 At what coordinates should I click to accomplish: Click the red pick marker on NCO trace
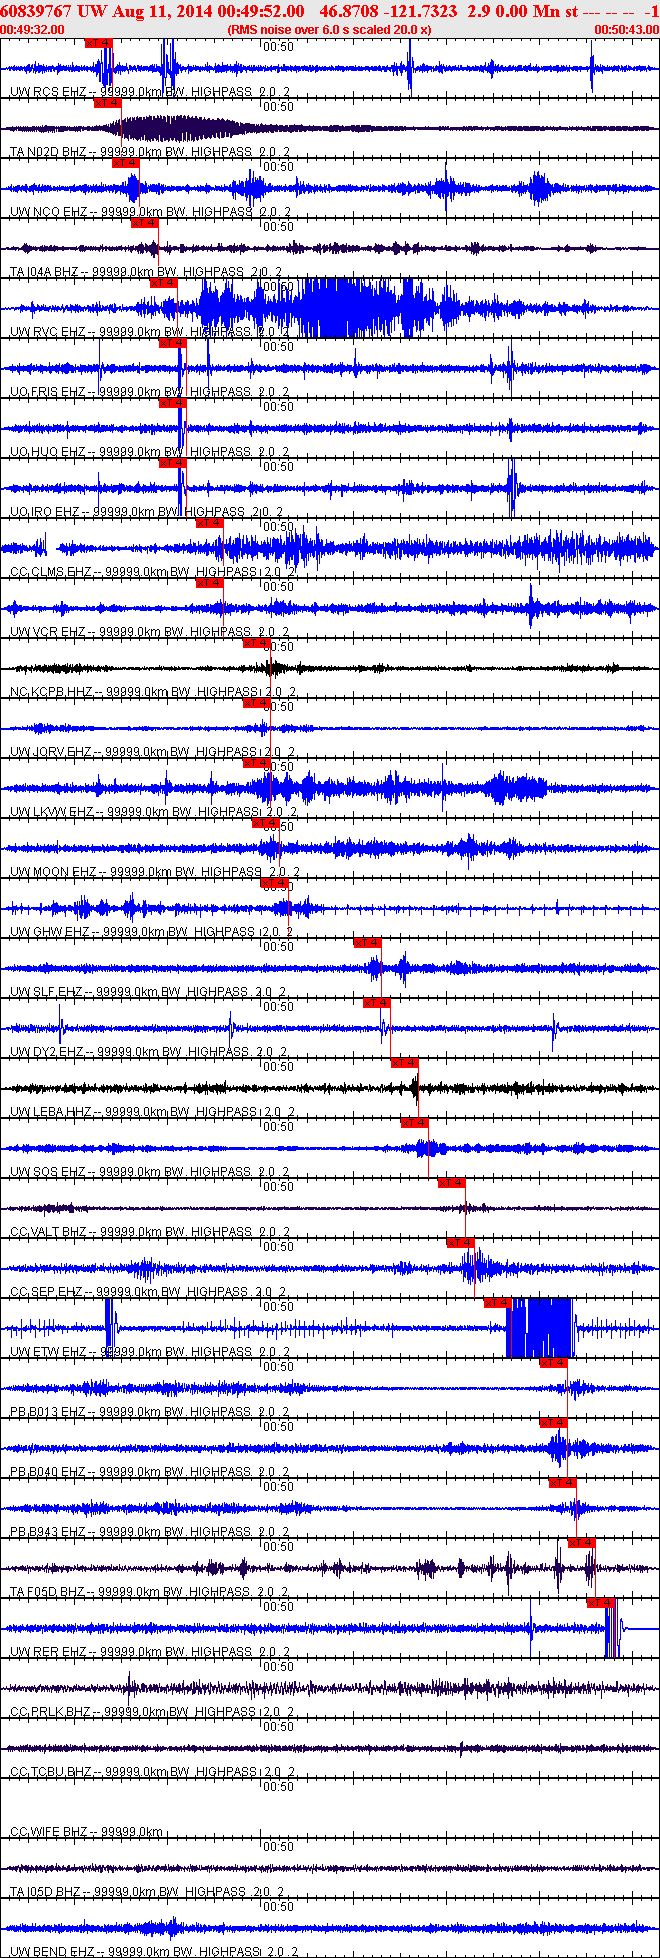pyautogui.click(x=126, y=163)
